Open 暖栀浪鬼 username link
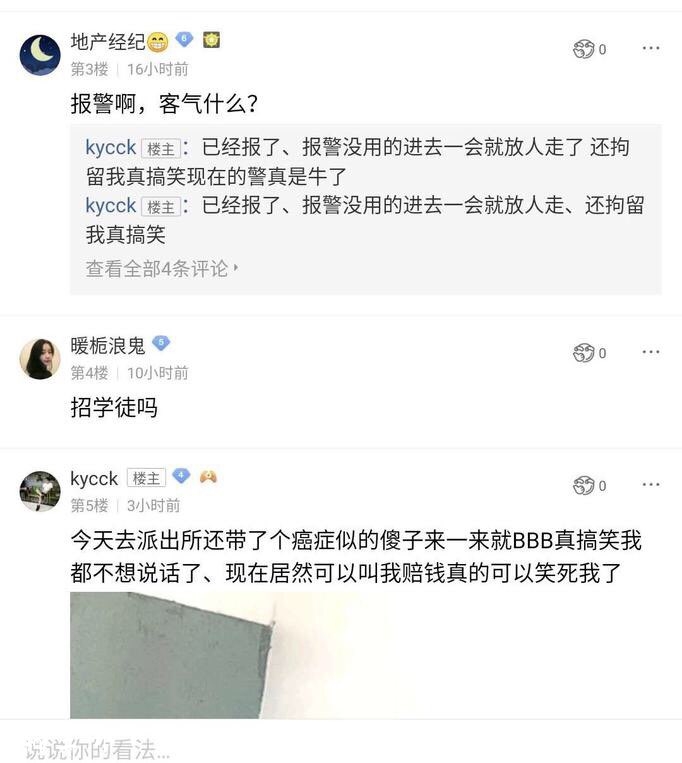The image size is (682, 763). [x=108, y=345]
